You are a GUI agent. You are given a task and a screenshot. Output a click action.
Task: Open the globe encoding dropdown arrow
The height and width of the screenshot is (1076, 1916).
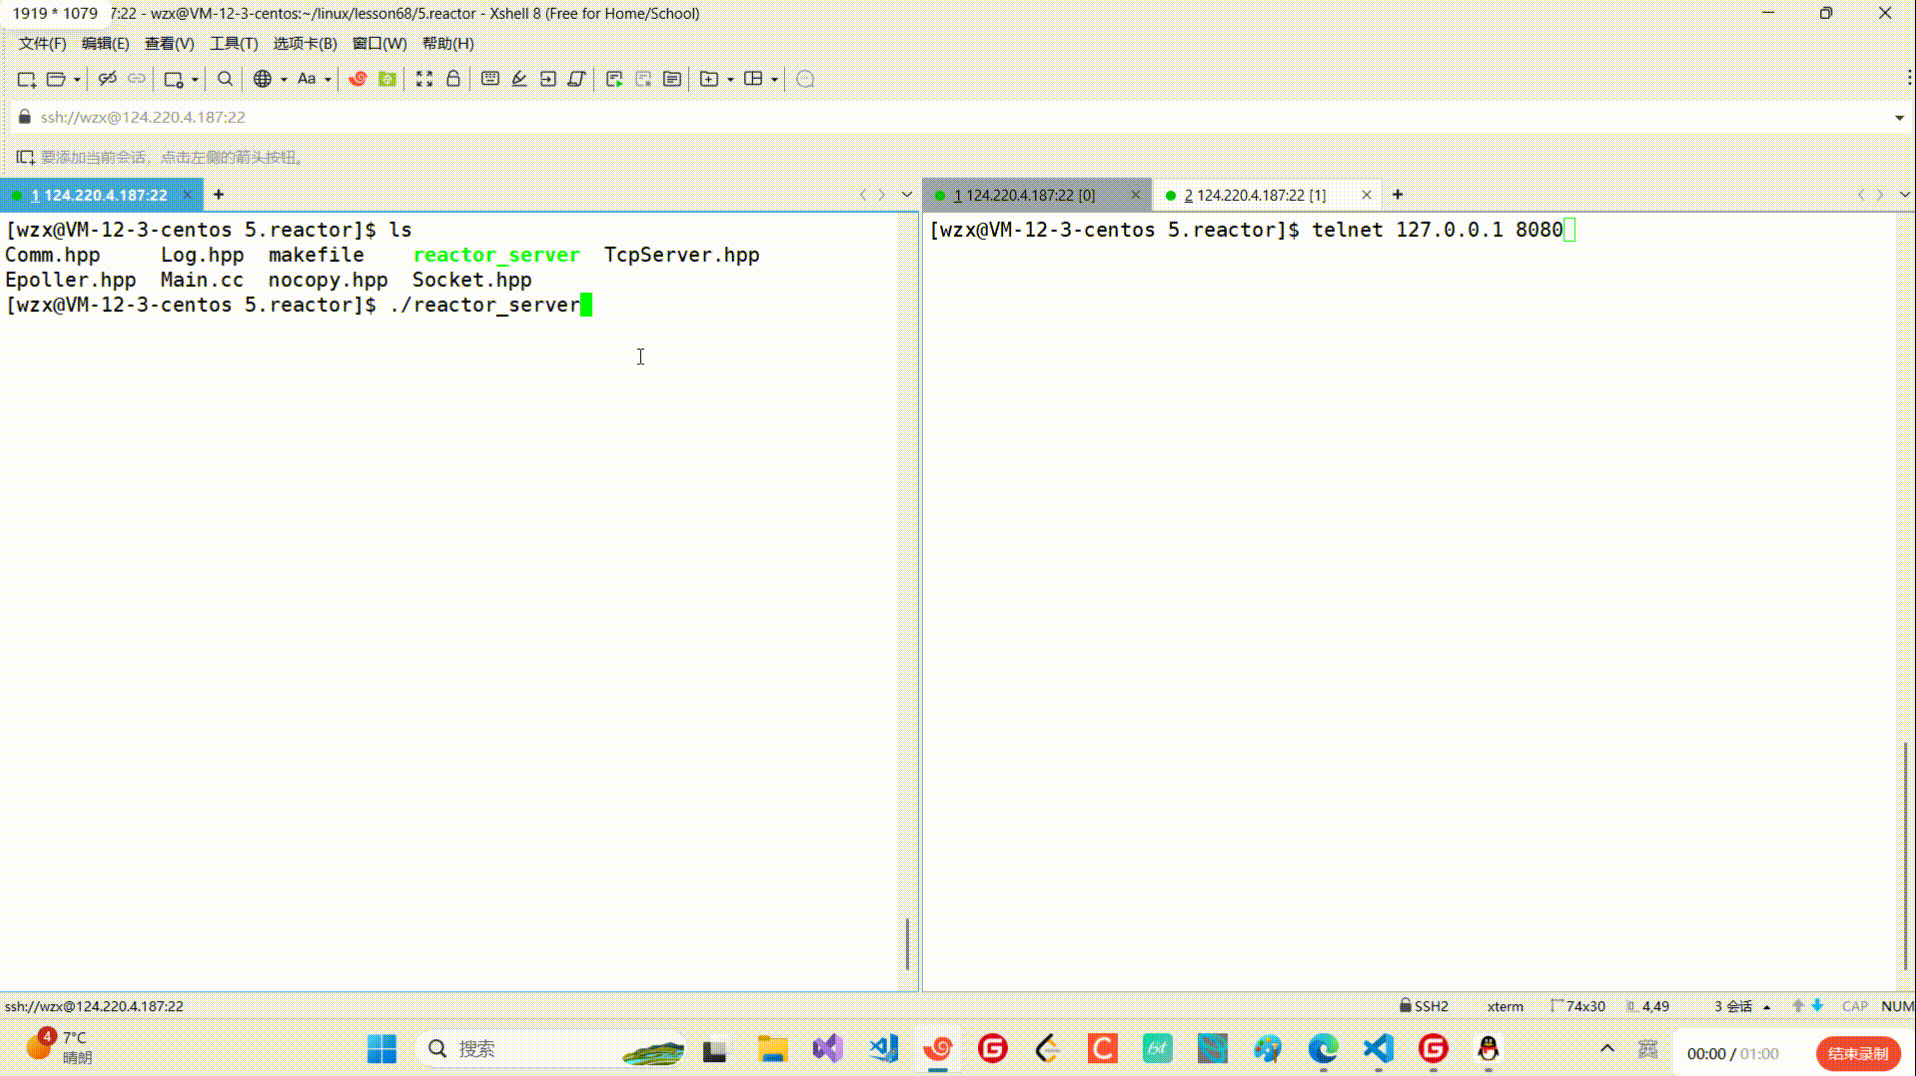pyautogui.click(x=284, y=79)
